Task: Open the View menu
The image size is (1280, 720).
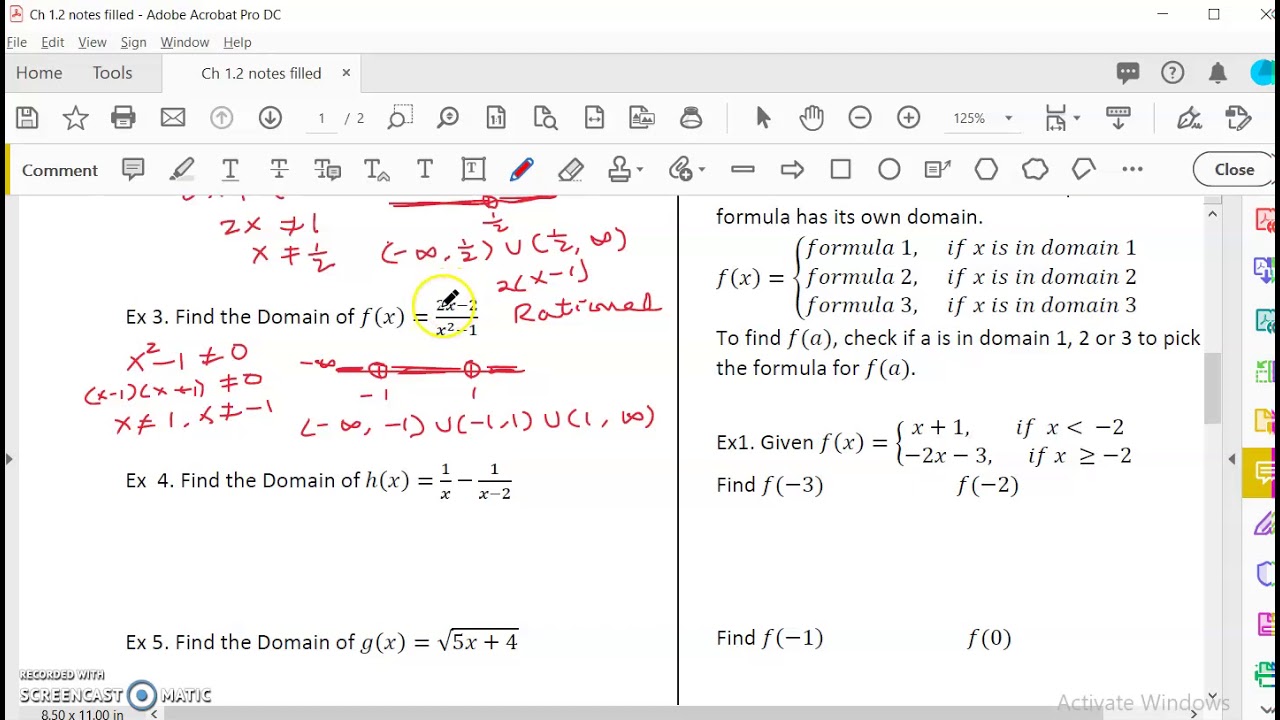Action: (92, 42)
